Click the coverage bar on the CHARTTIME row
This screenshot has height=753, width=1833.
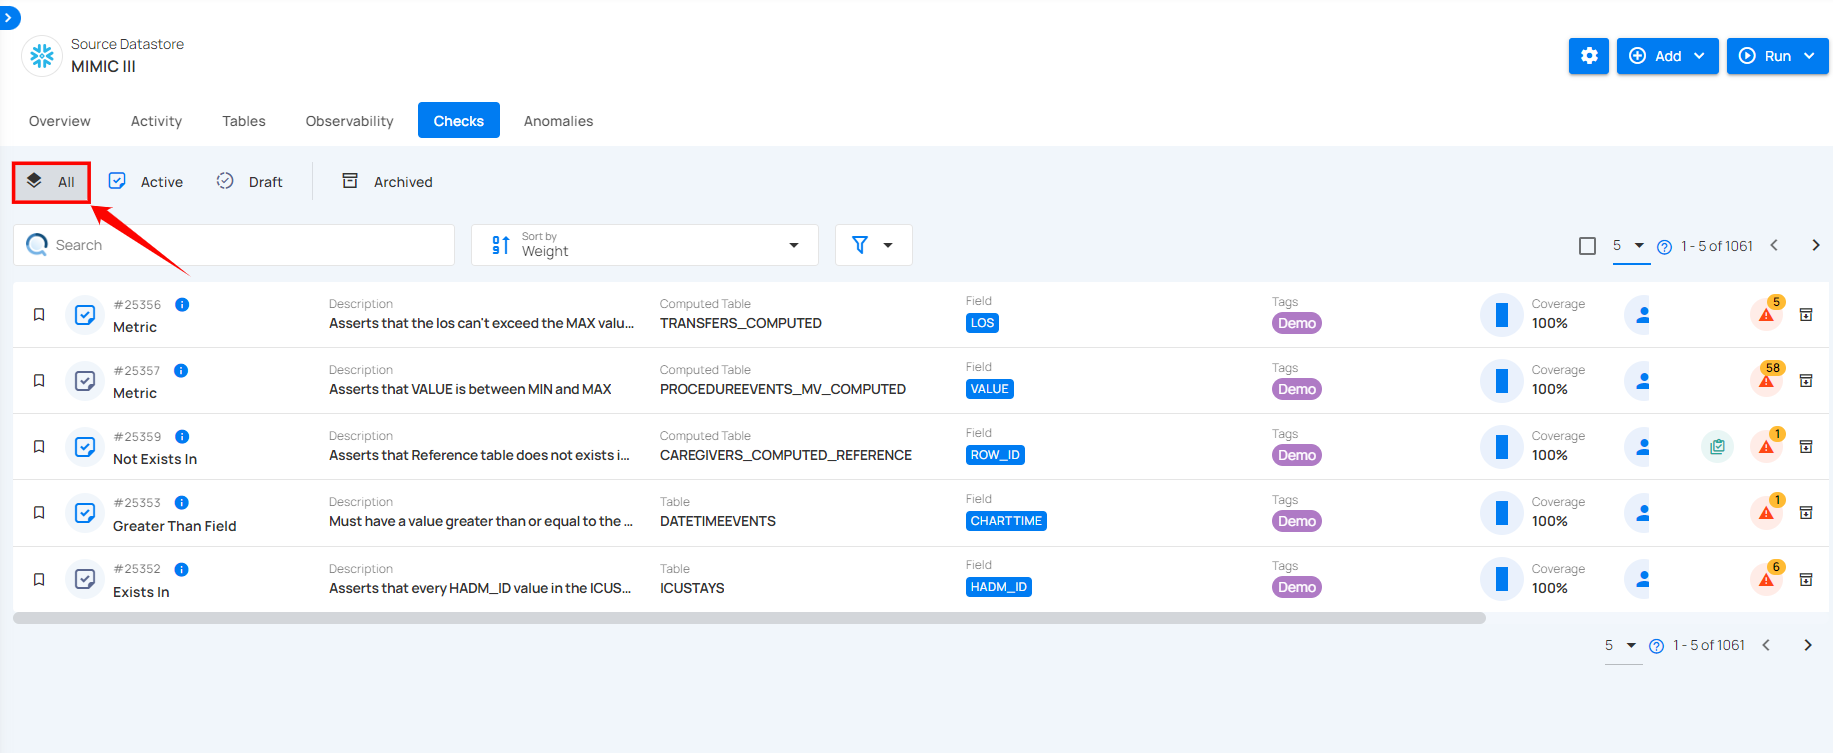[x=1501, y=513]
